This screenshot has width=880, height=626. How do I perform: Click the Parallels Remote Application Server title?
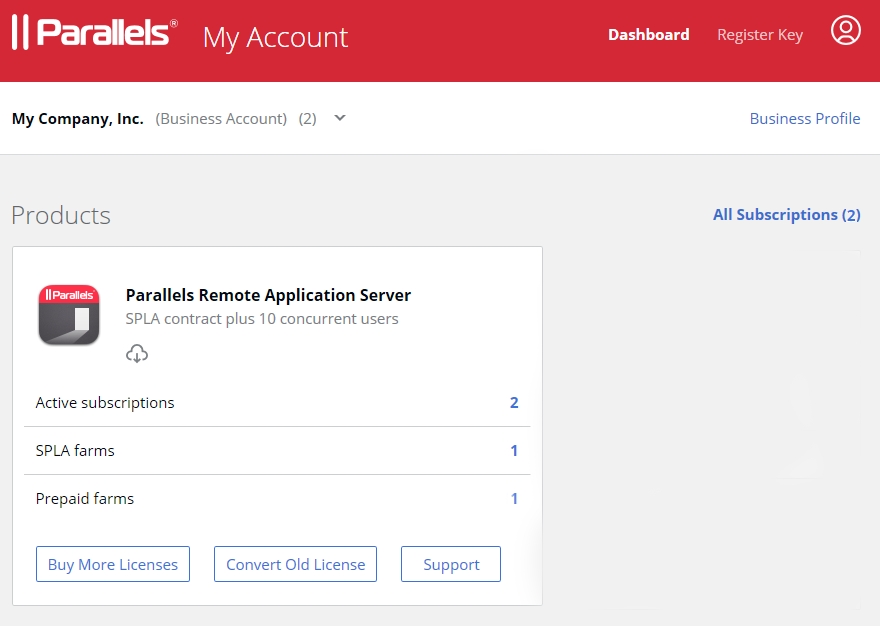tap(268, 295)
